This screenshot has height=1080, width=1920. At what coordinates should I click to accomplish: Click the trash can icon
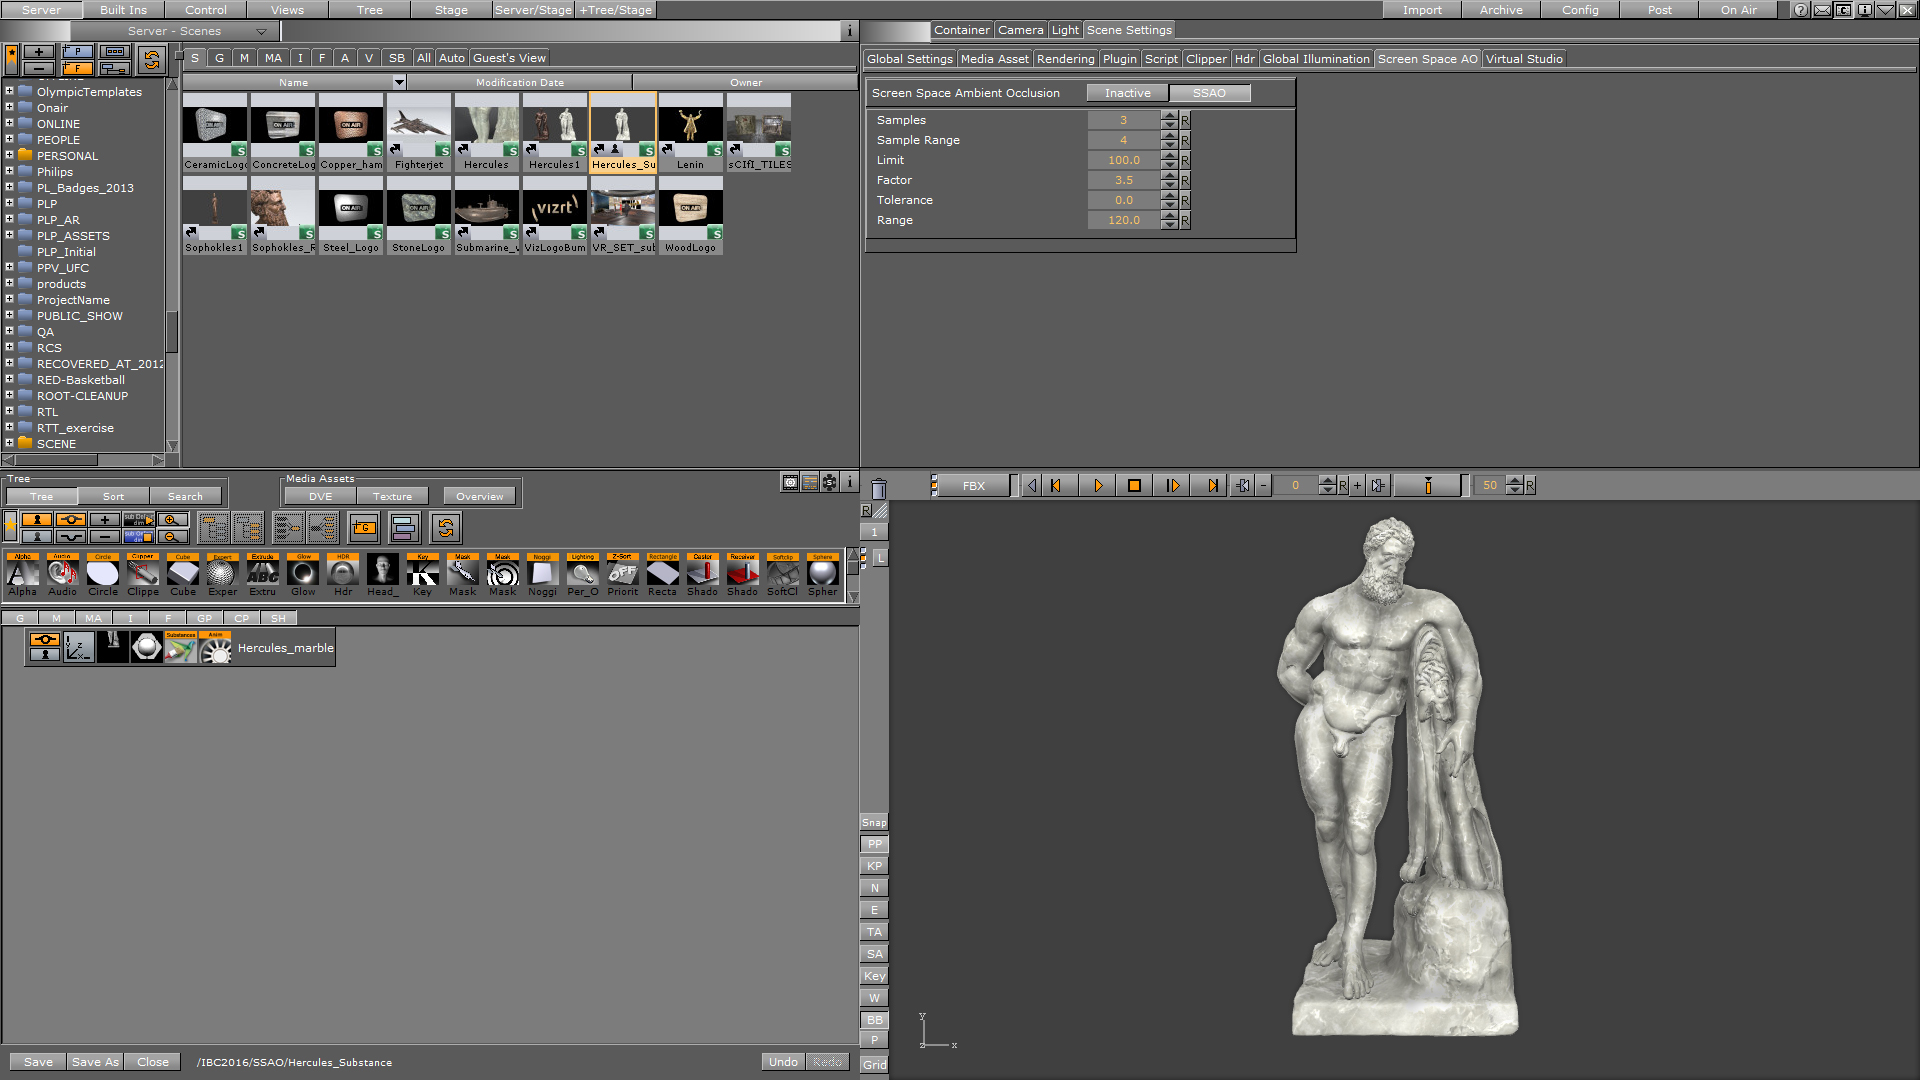(878, 488)
